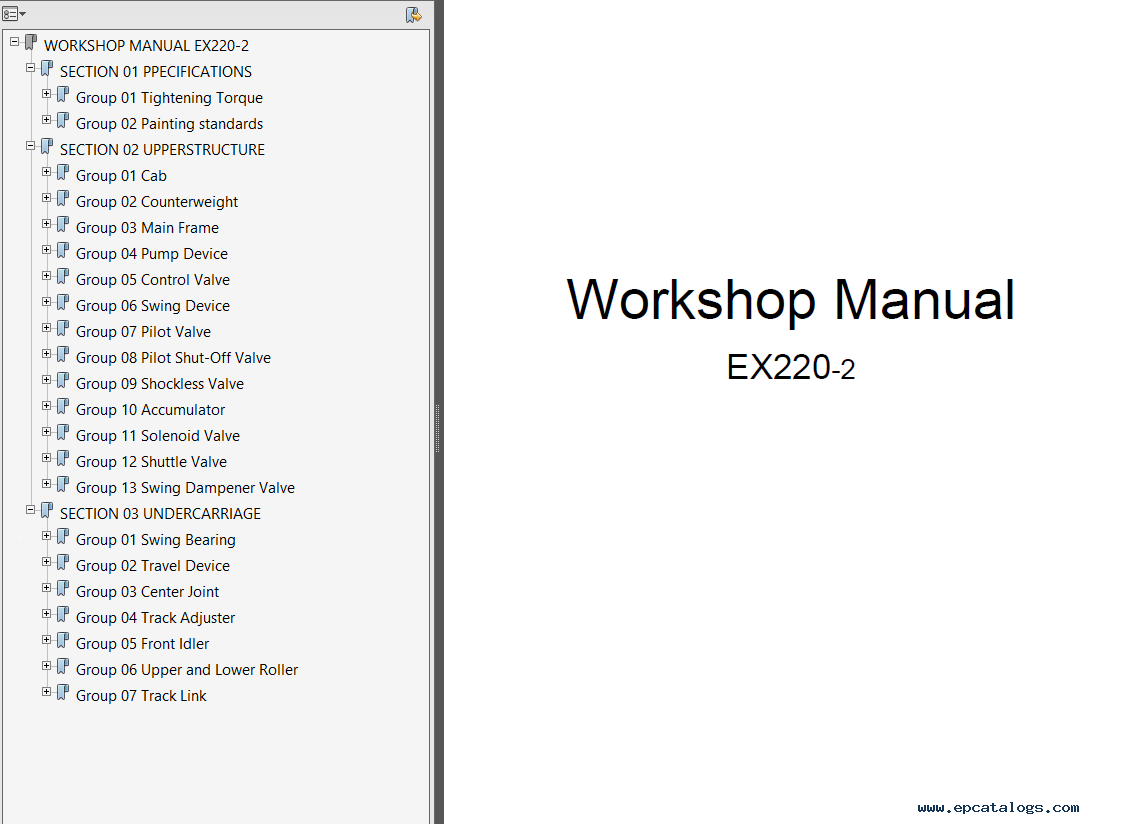This screenshot has height=824, width=1130.
Task: Select Group 07 Pilot Valve bookmark
Action: 143,332
